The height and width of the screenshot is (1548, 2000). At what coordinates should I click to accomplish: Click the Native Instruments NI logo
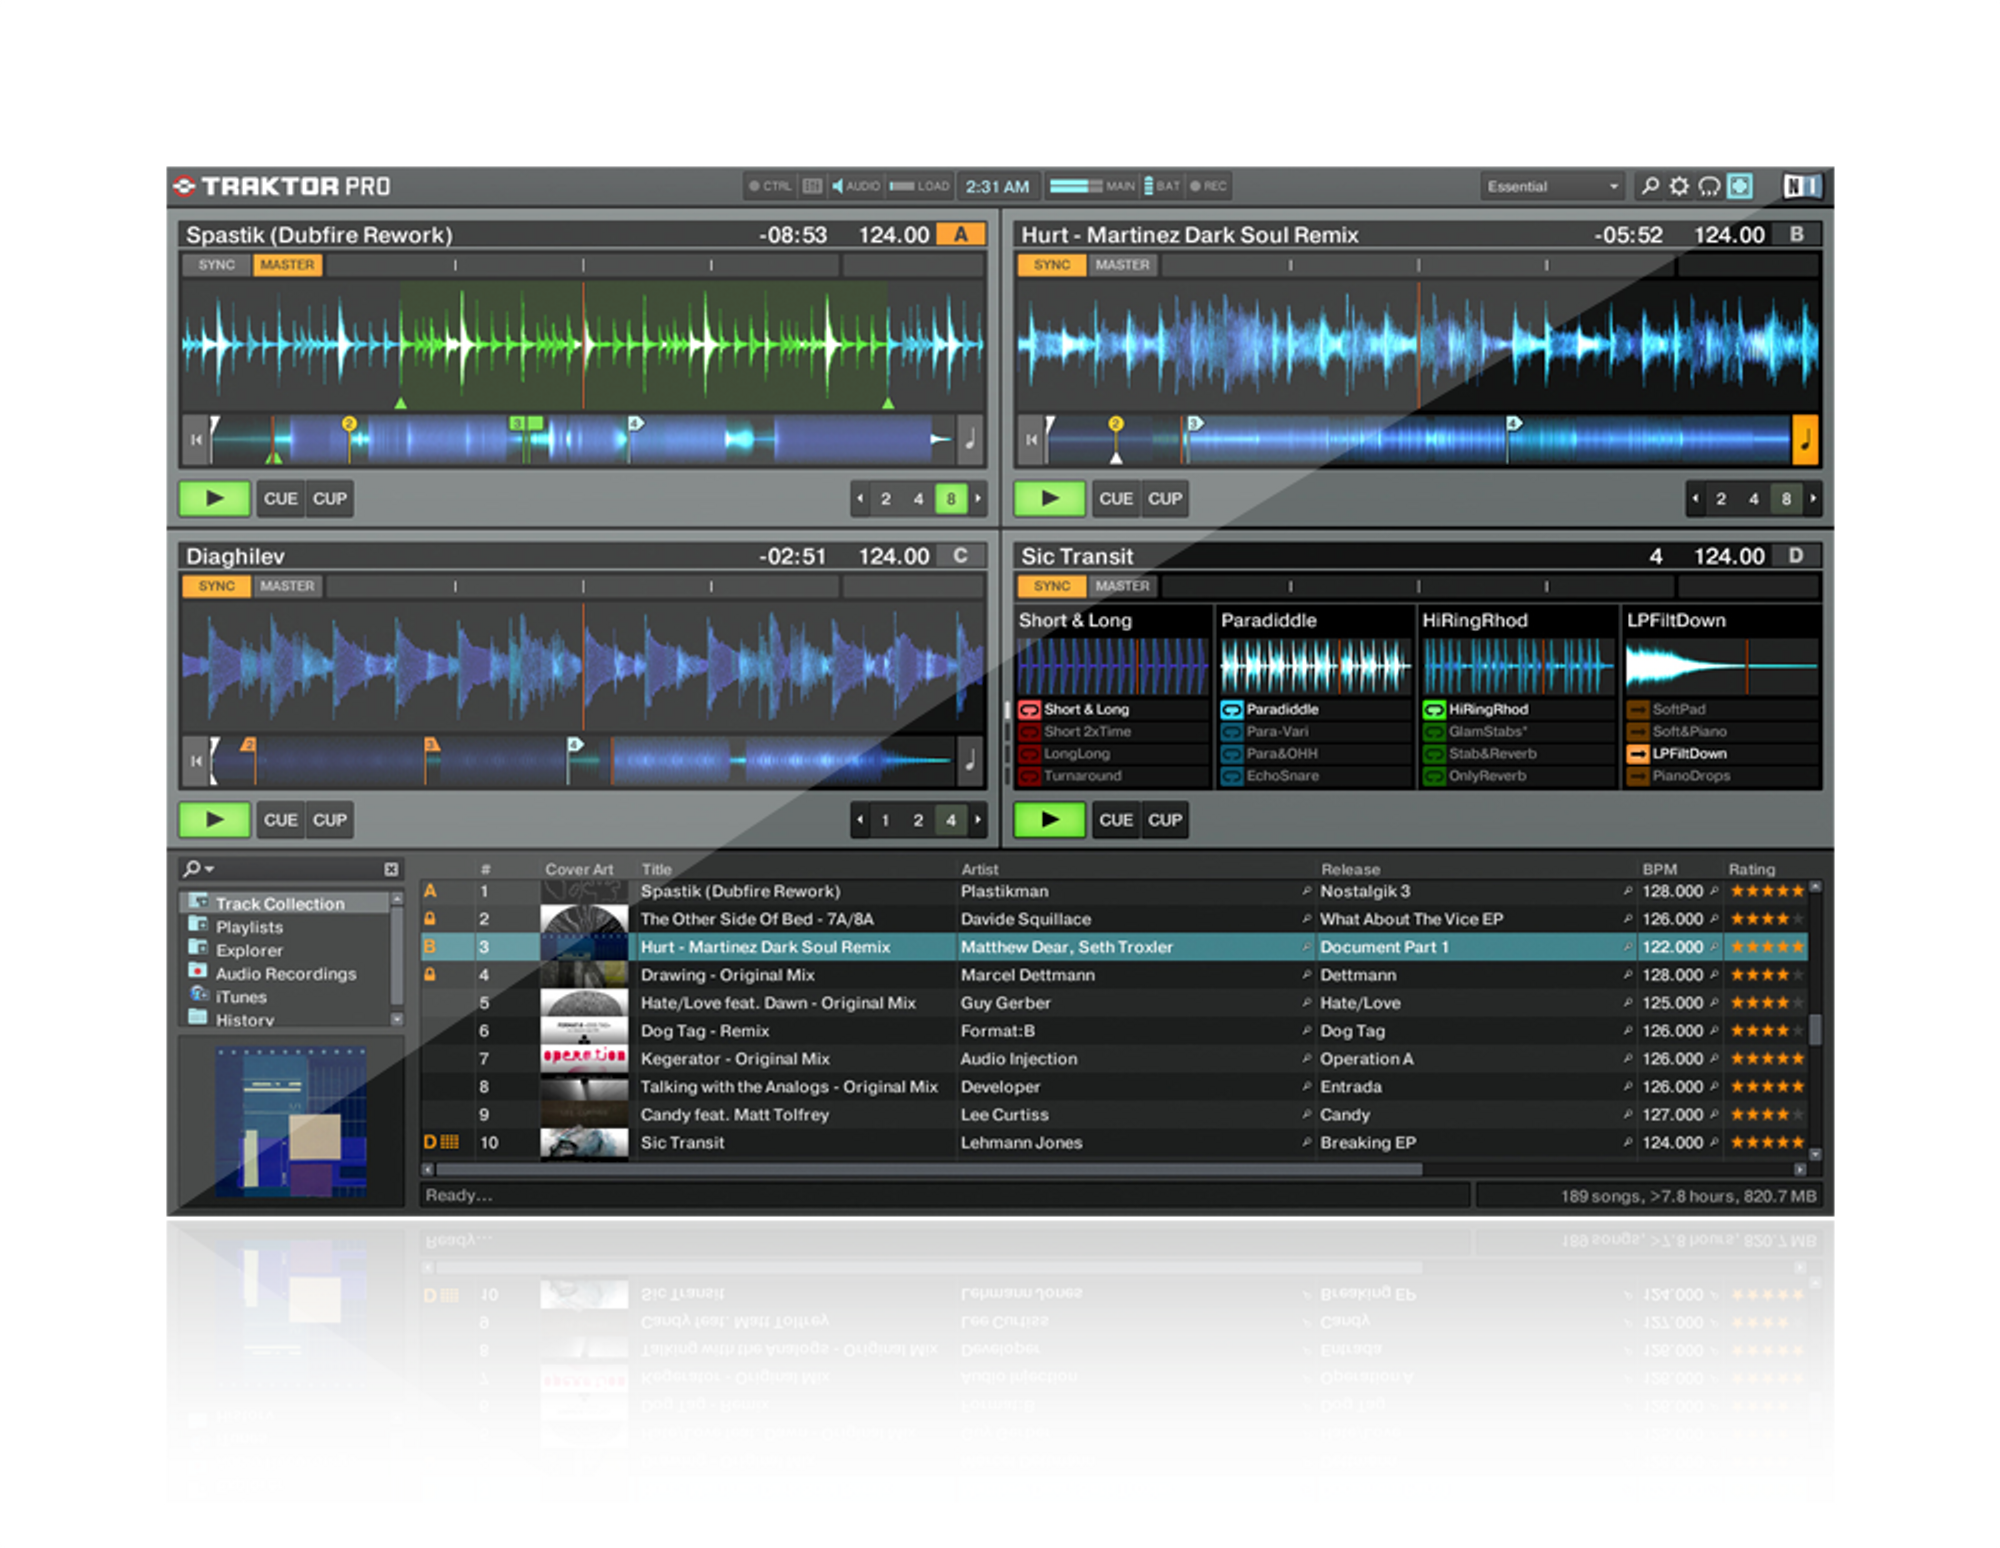(x=1802, y=186)
